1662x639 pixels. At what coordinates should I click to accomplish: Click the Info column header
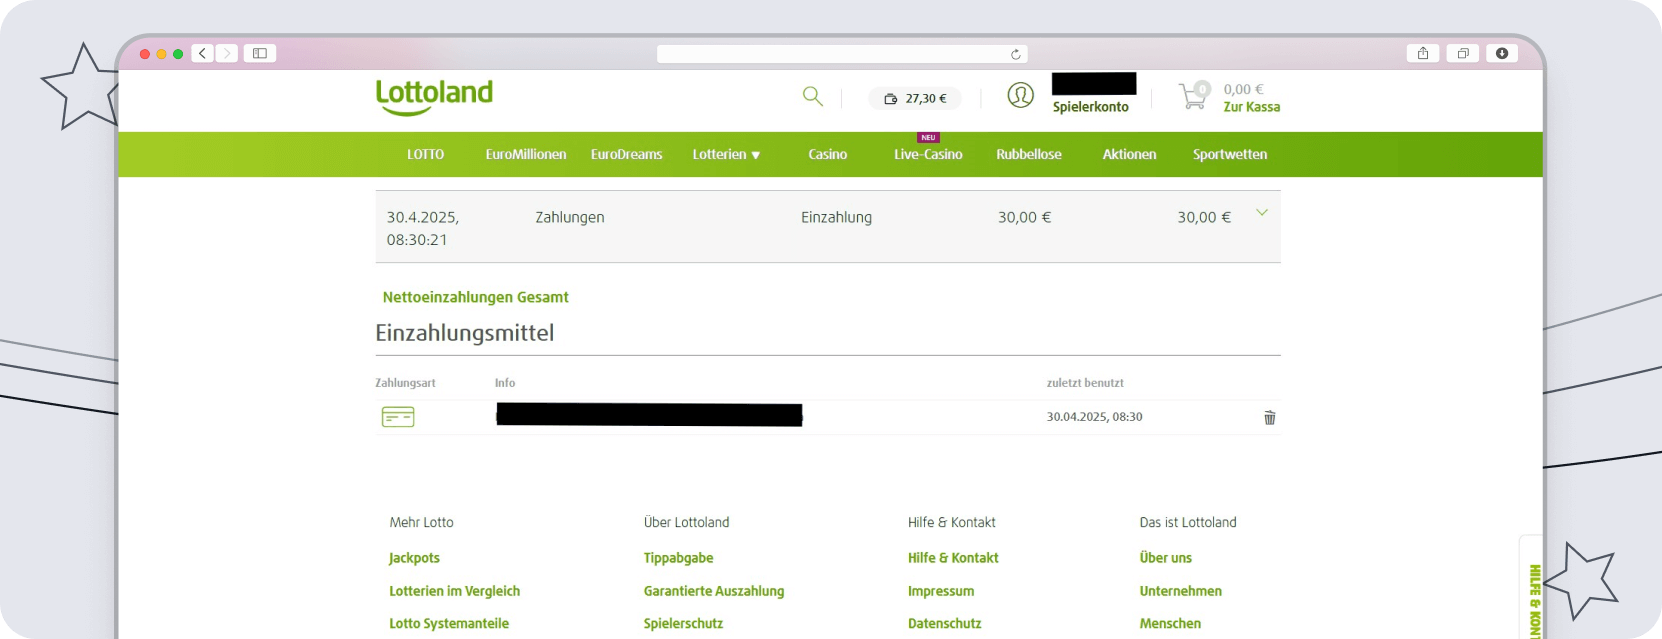click(505, 383)
